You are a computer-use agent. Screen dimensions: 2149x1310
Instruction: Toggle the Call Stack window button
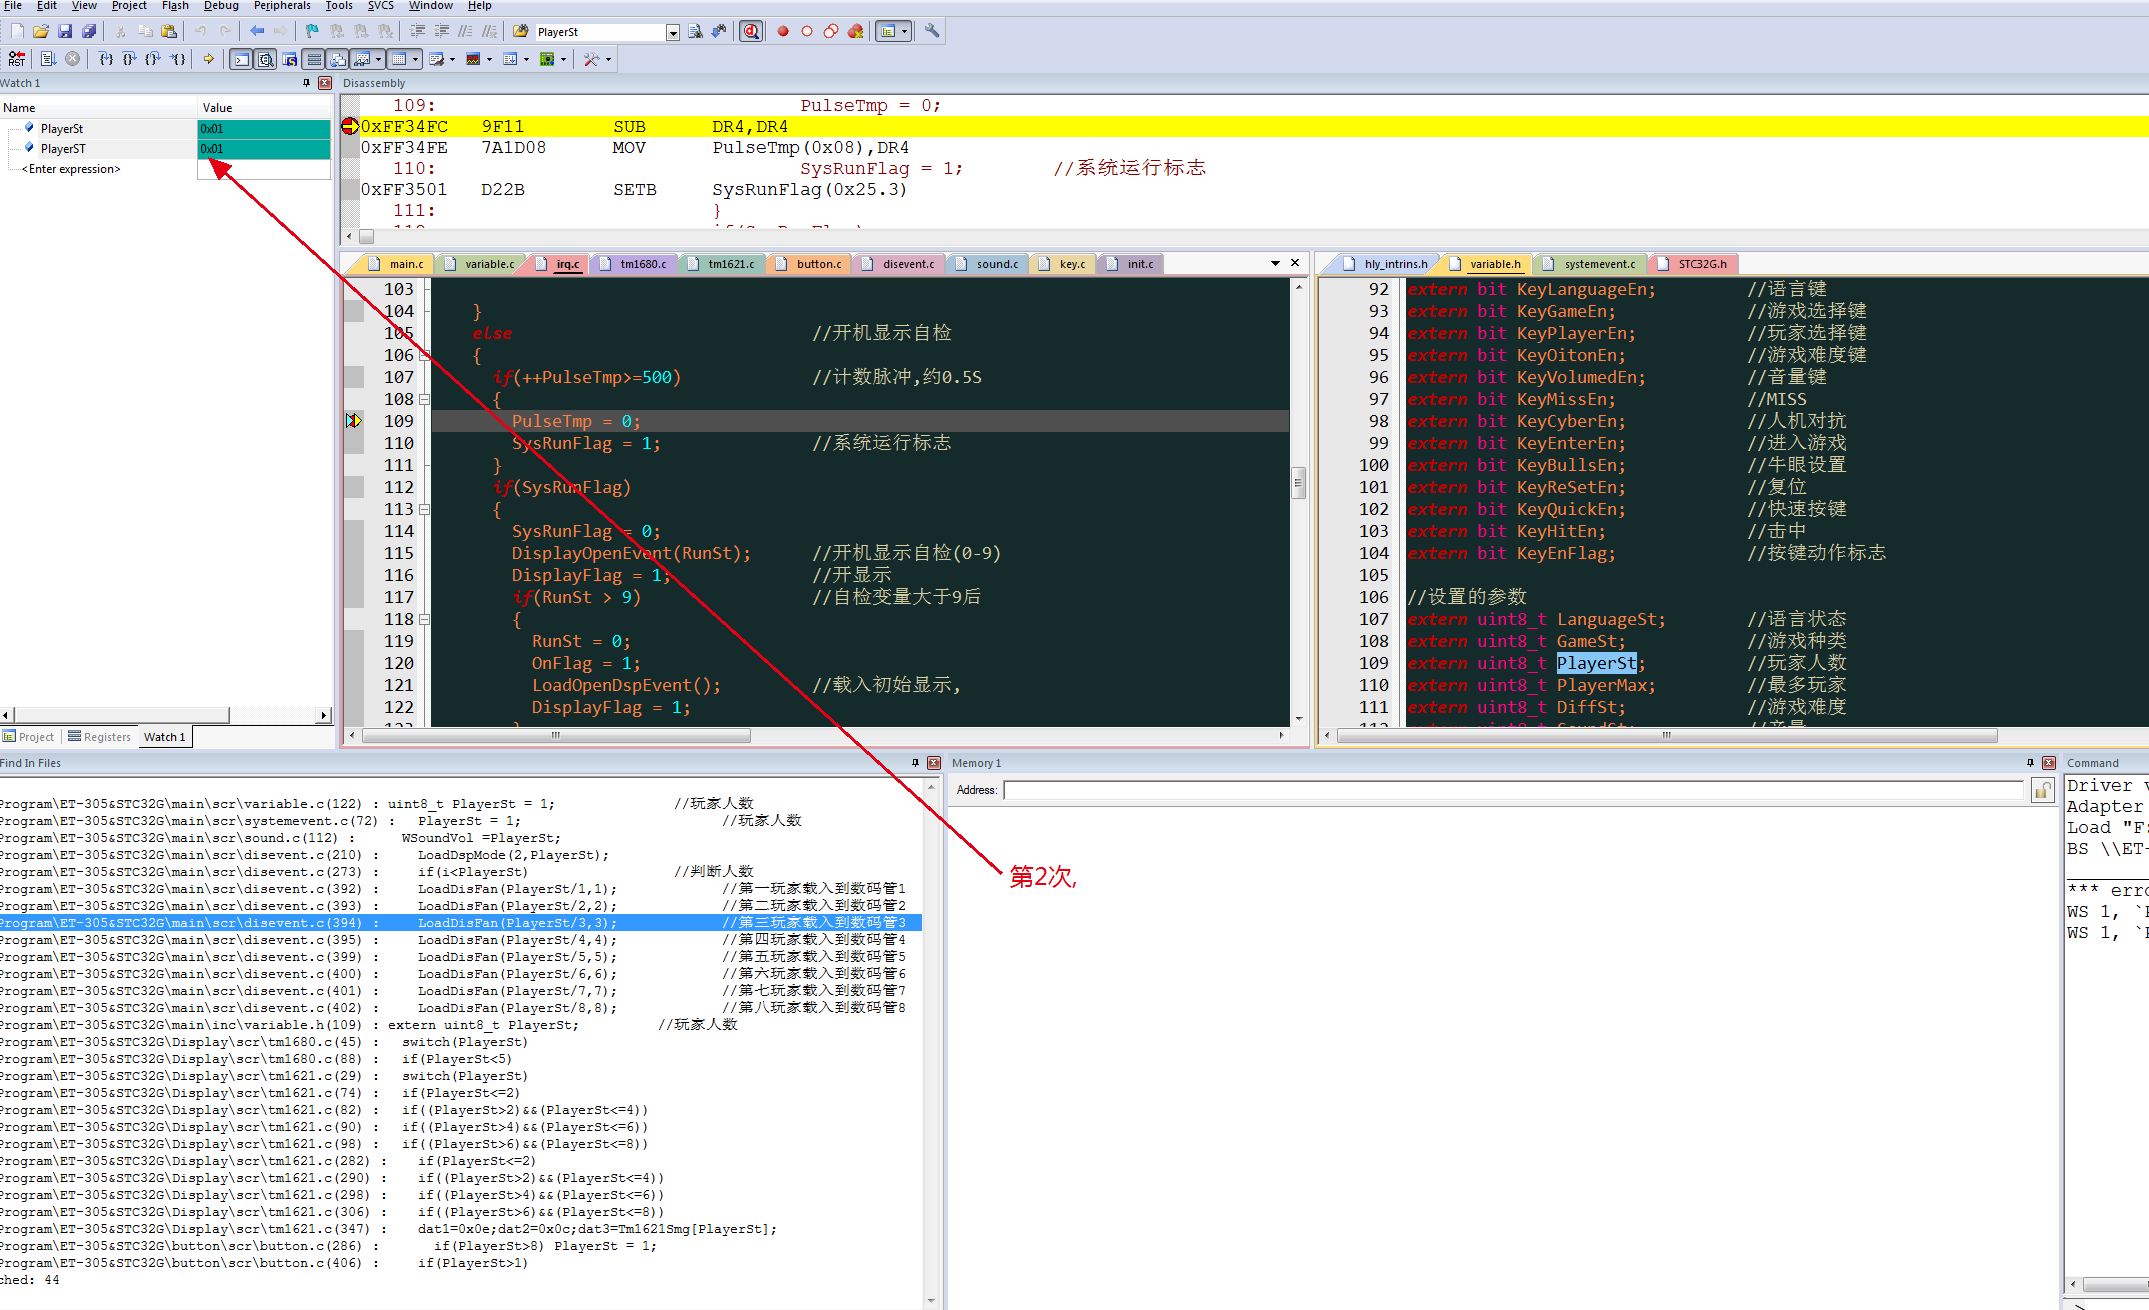click(x=338, y=60)
